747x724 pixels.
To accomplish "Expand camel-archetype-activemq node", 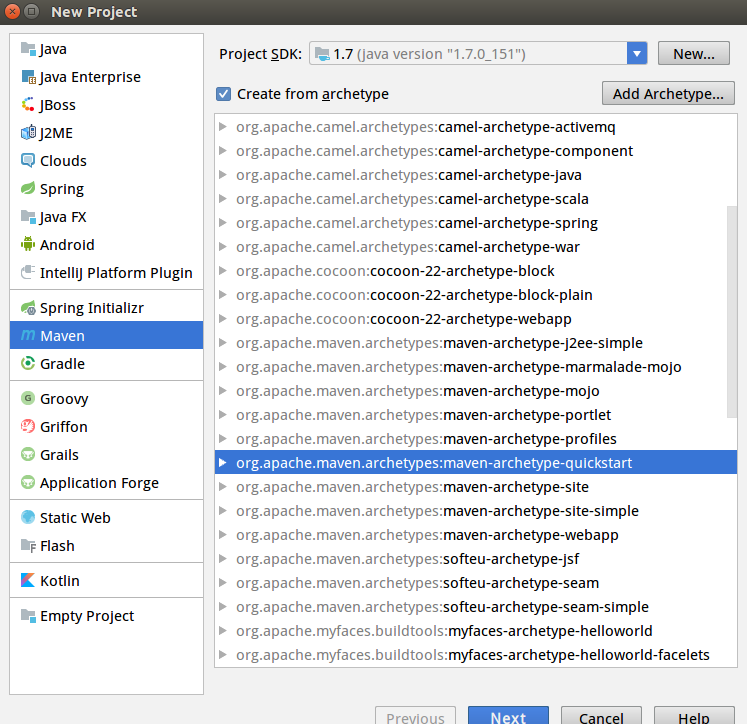I will pyautogui.click(x=222, y=127).
